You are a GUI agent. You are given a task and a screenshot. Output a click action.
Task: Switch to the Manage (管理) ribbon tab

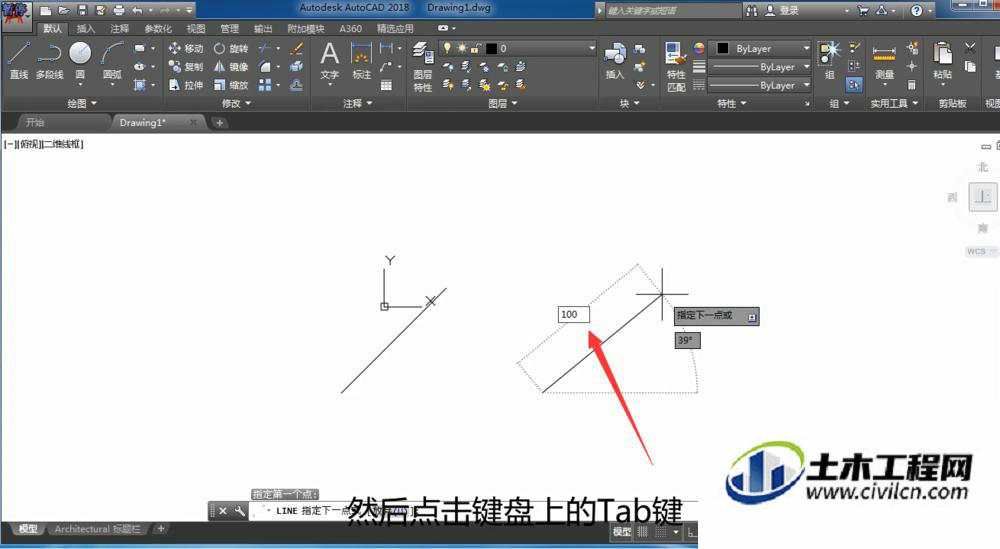230,29
